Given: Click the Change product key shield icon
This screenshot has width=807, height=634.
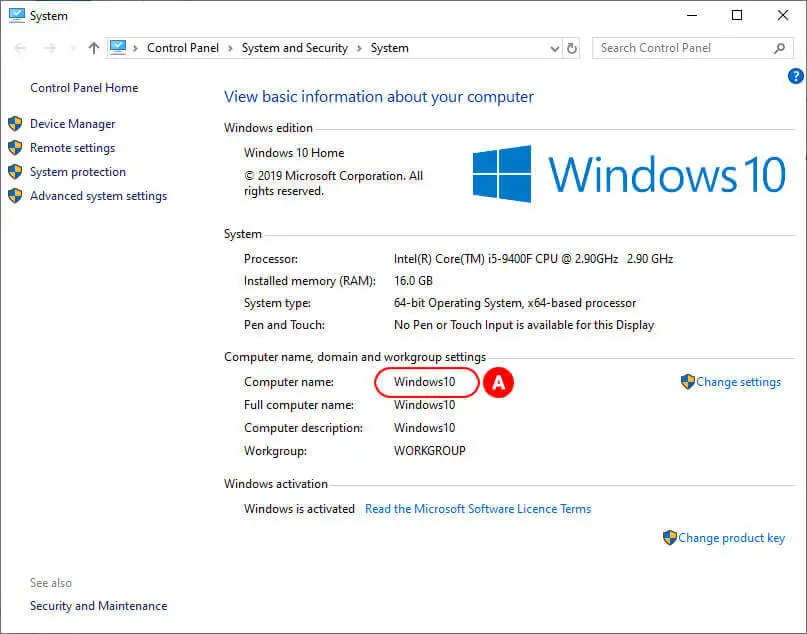Looking at the screenshot, I should click(x=670, y=537).
